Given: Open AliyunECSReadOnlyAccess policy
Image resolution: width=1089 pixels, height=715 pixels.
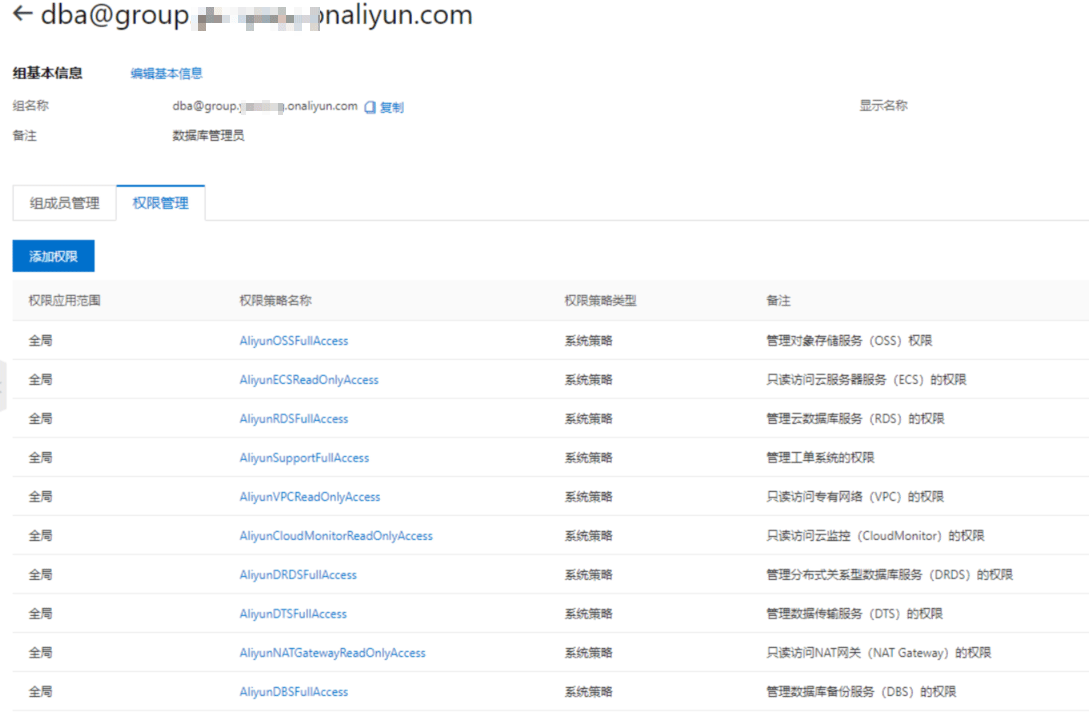Looking at the screenshot, I should click(309, 380).
